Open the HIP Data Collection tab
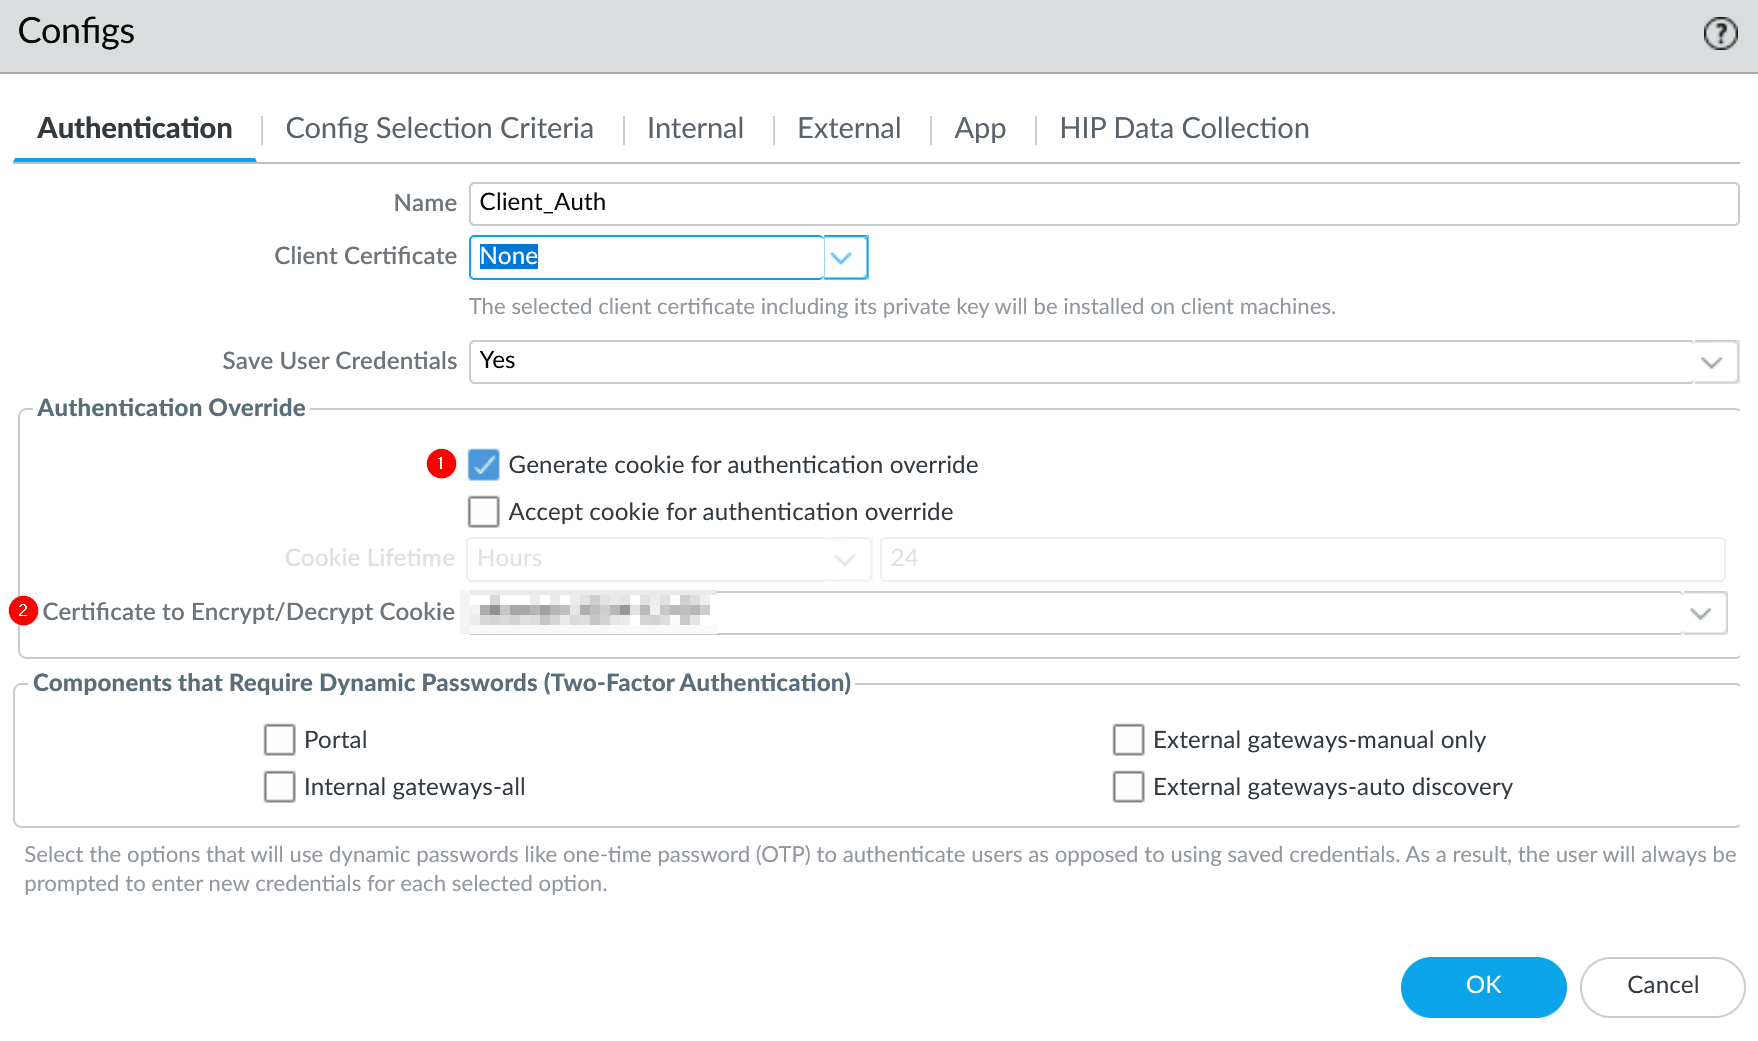Screen dimensions: 1758x1041 point(1184,129)
